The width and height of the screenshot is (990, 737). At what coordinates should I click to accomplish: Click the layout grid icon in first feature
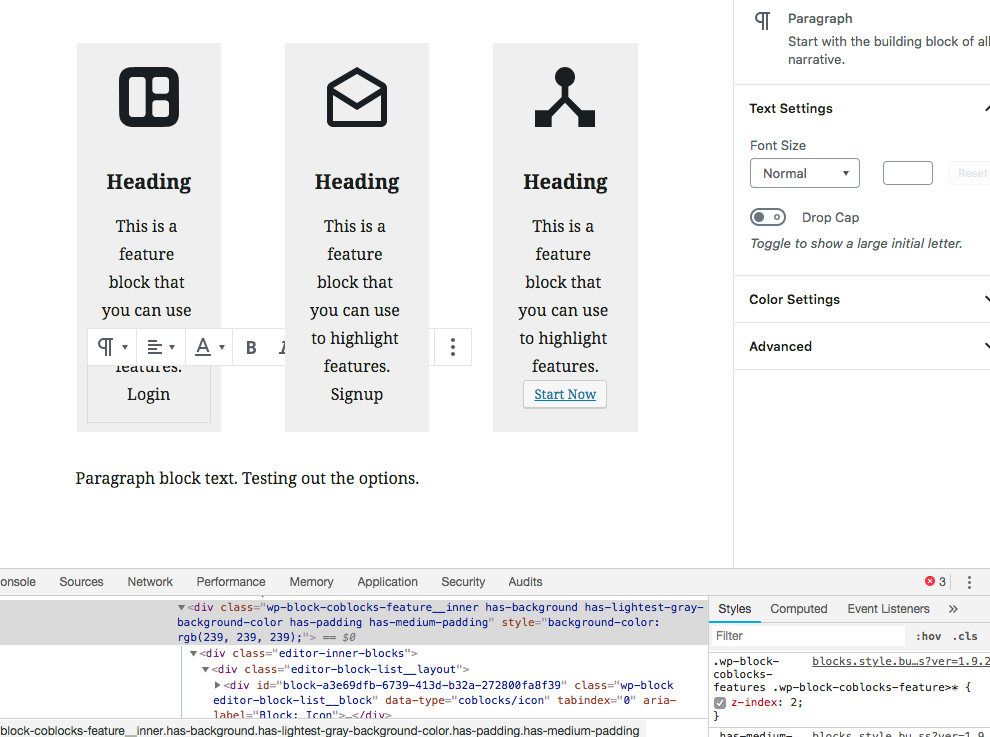coord(149,97)
